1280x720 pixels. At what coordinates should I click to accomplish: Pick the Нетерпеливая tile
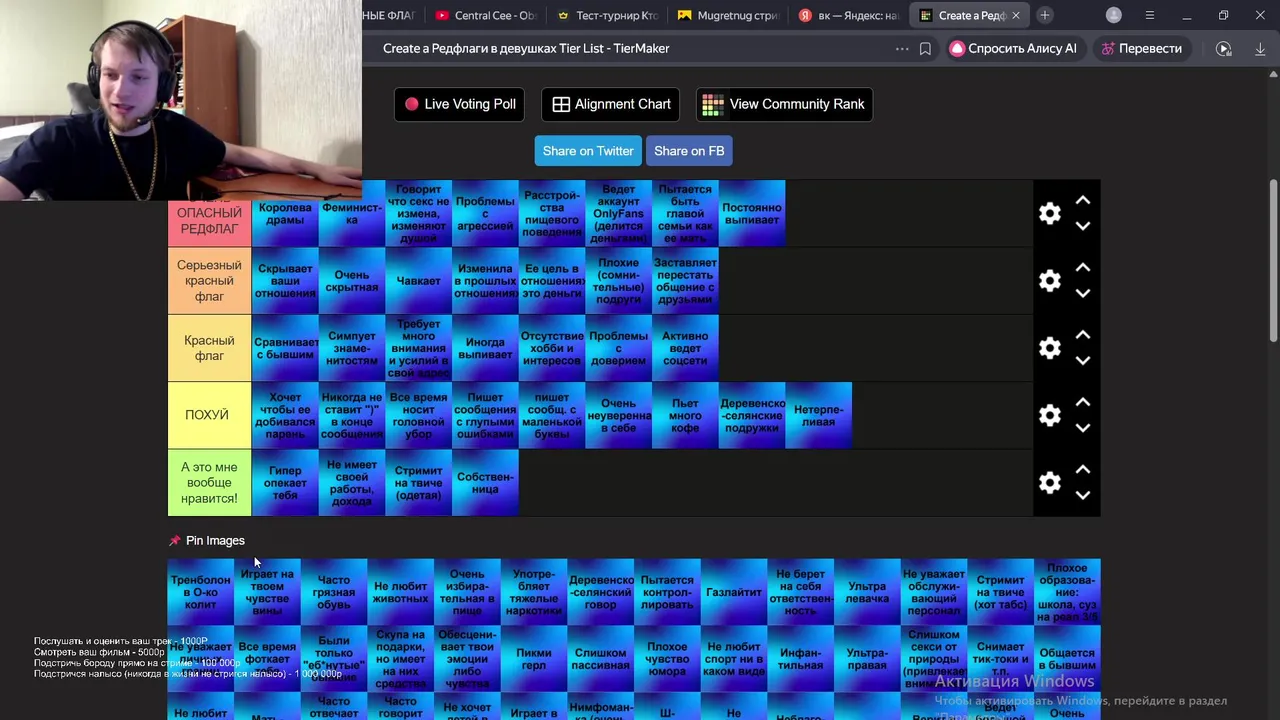[x=819, y=415]
